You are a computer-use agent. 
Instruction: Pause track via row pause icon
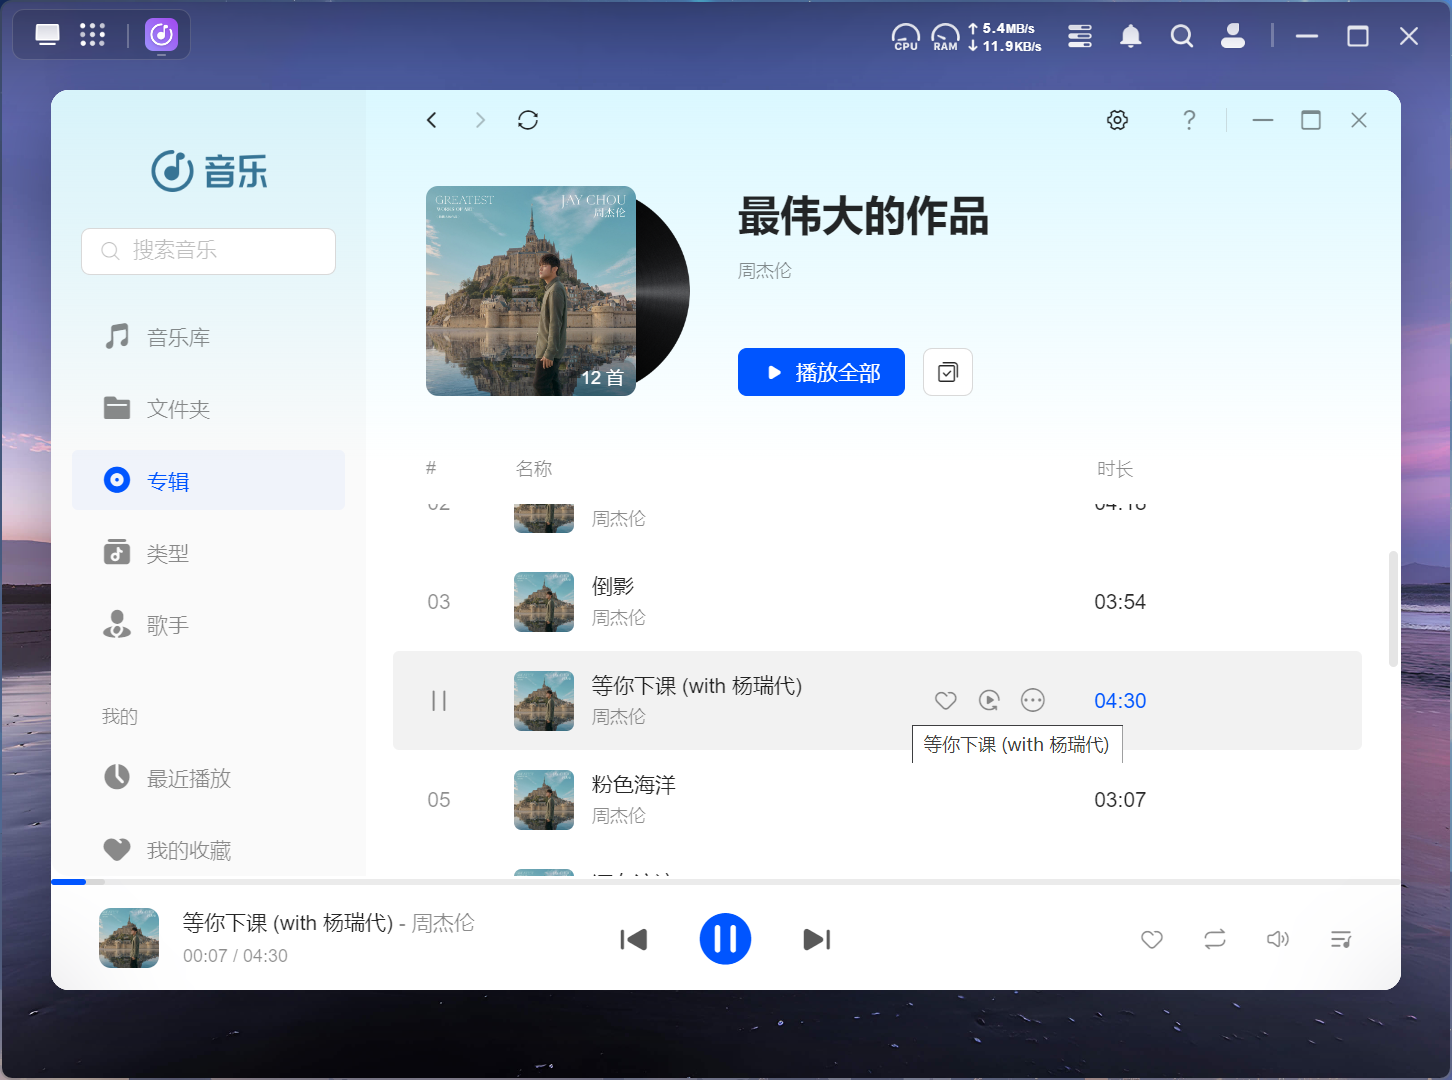[x=439, y=700]
